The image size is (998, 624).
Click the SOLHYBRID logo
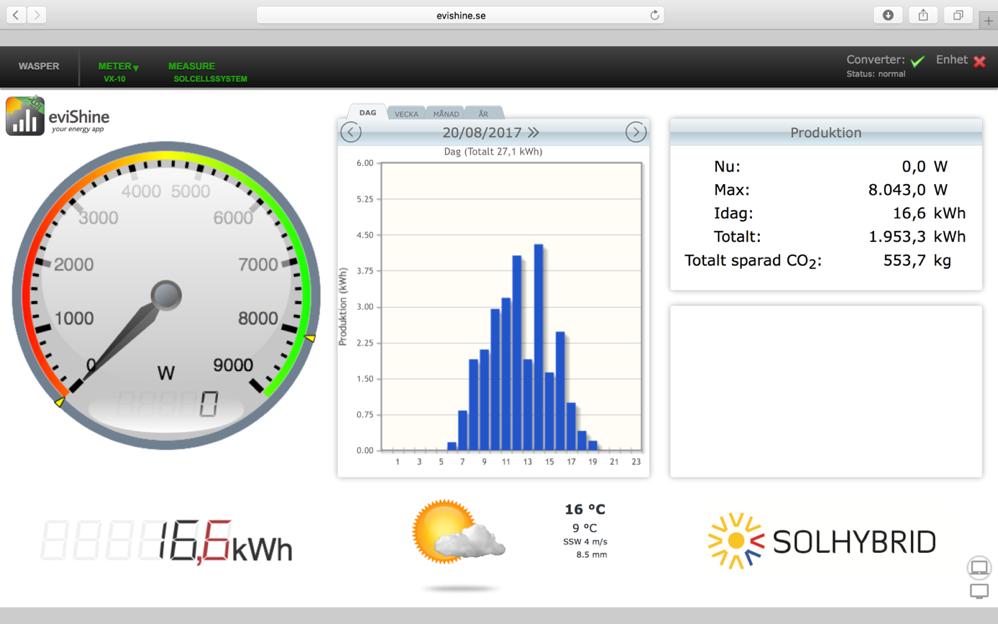pyautogui.click(x=822, y=541)
